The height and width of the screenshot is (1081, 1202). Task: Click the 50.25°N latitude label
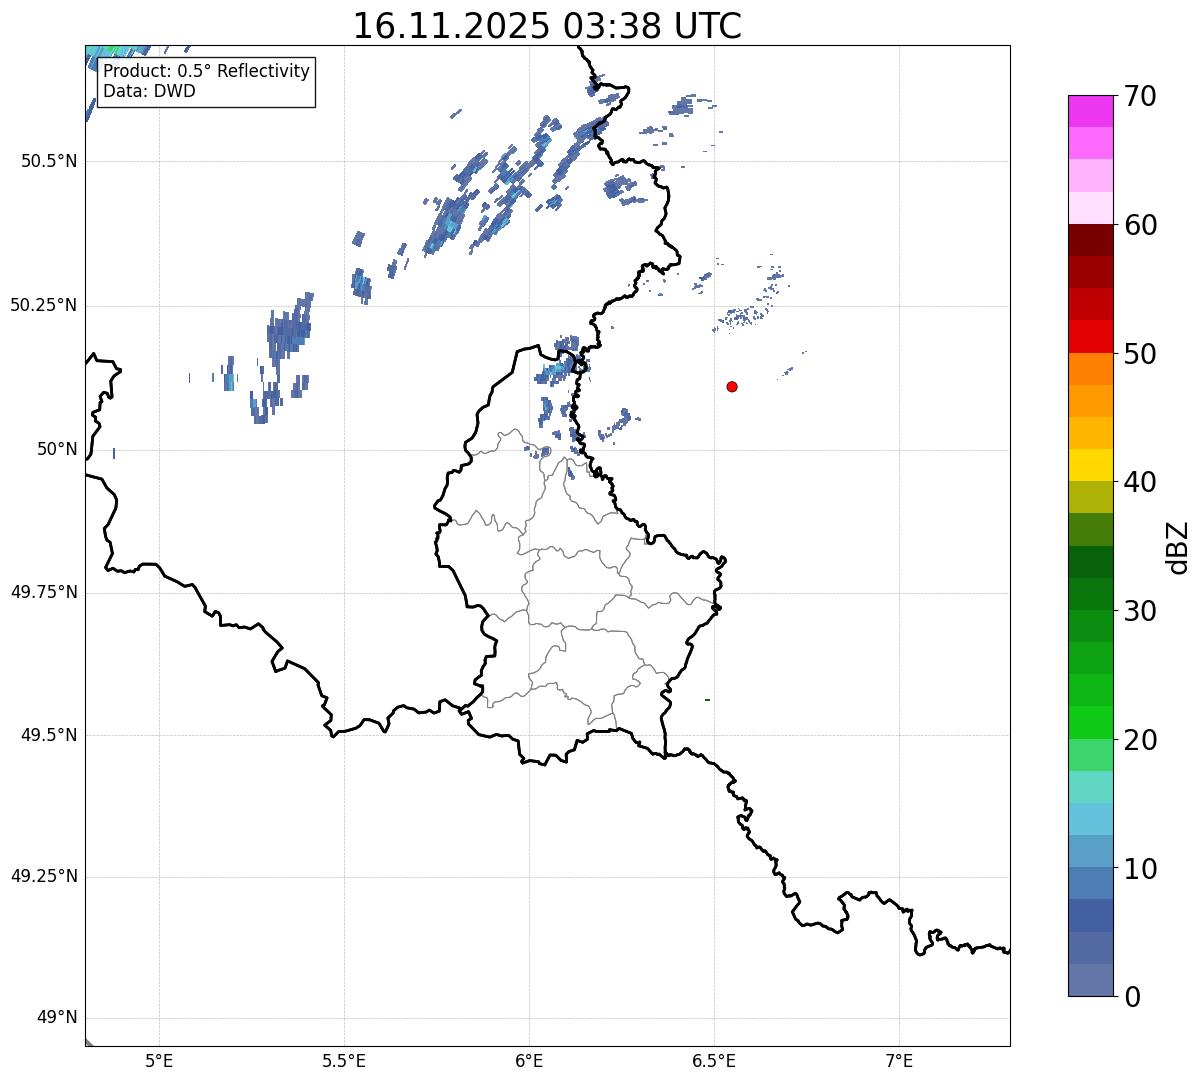(43, 305)
